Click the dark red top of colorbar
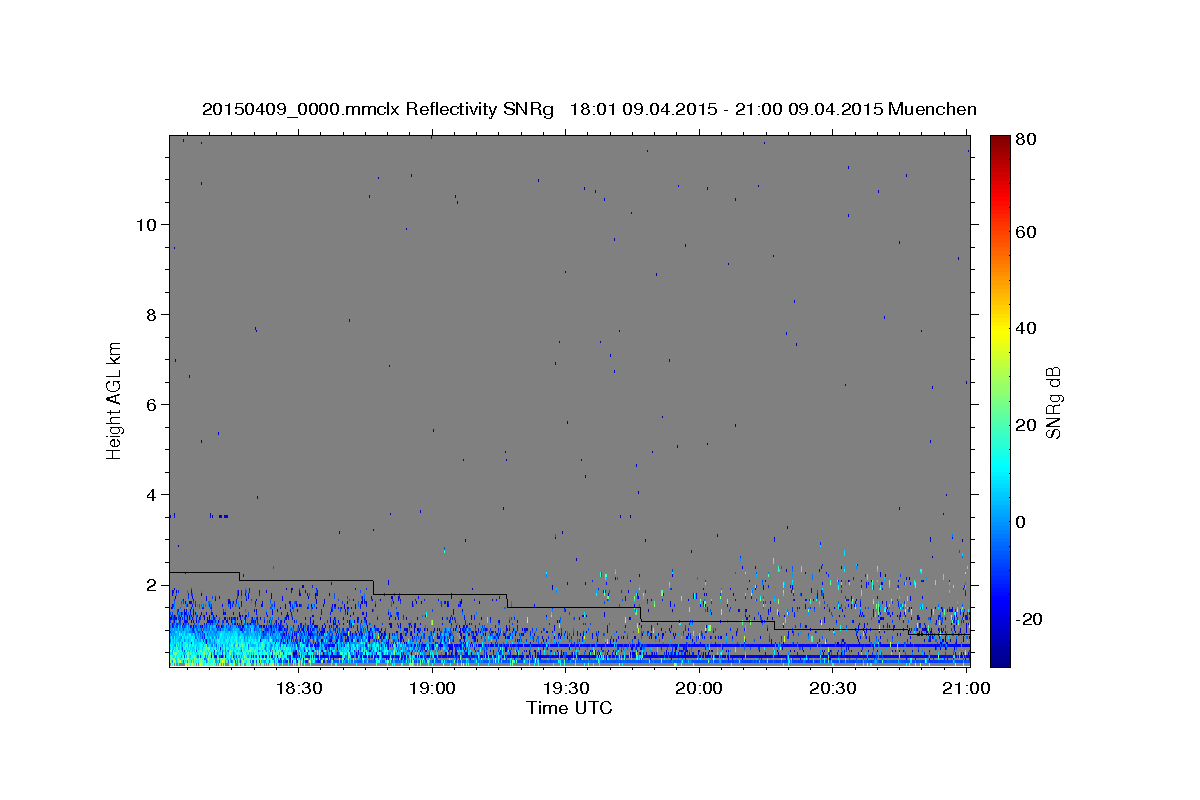 click(1000, 142)
